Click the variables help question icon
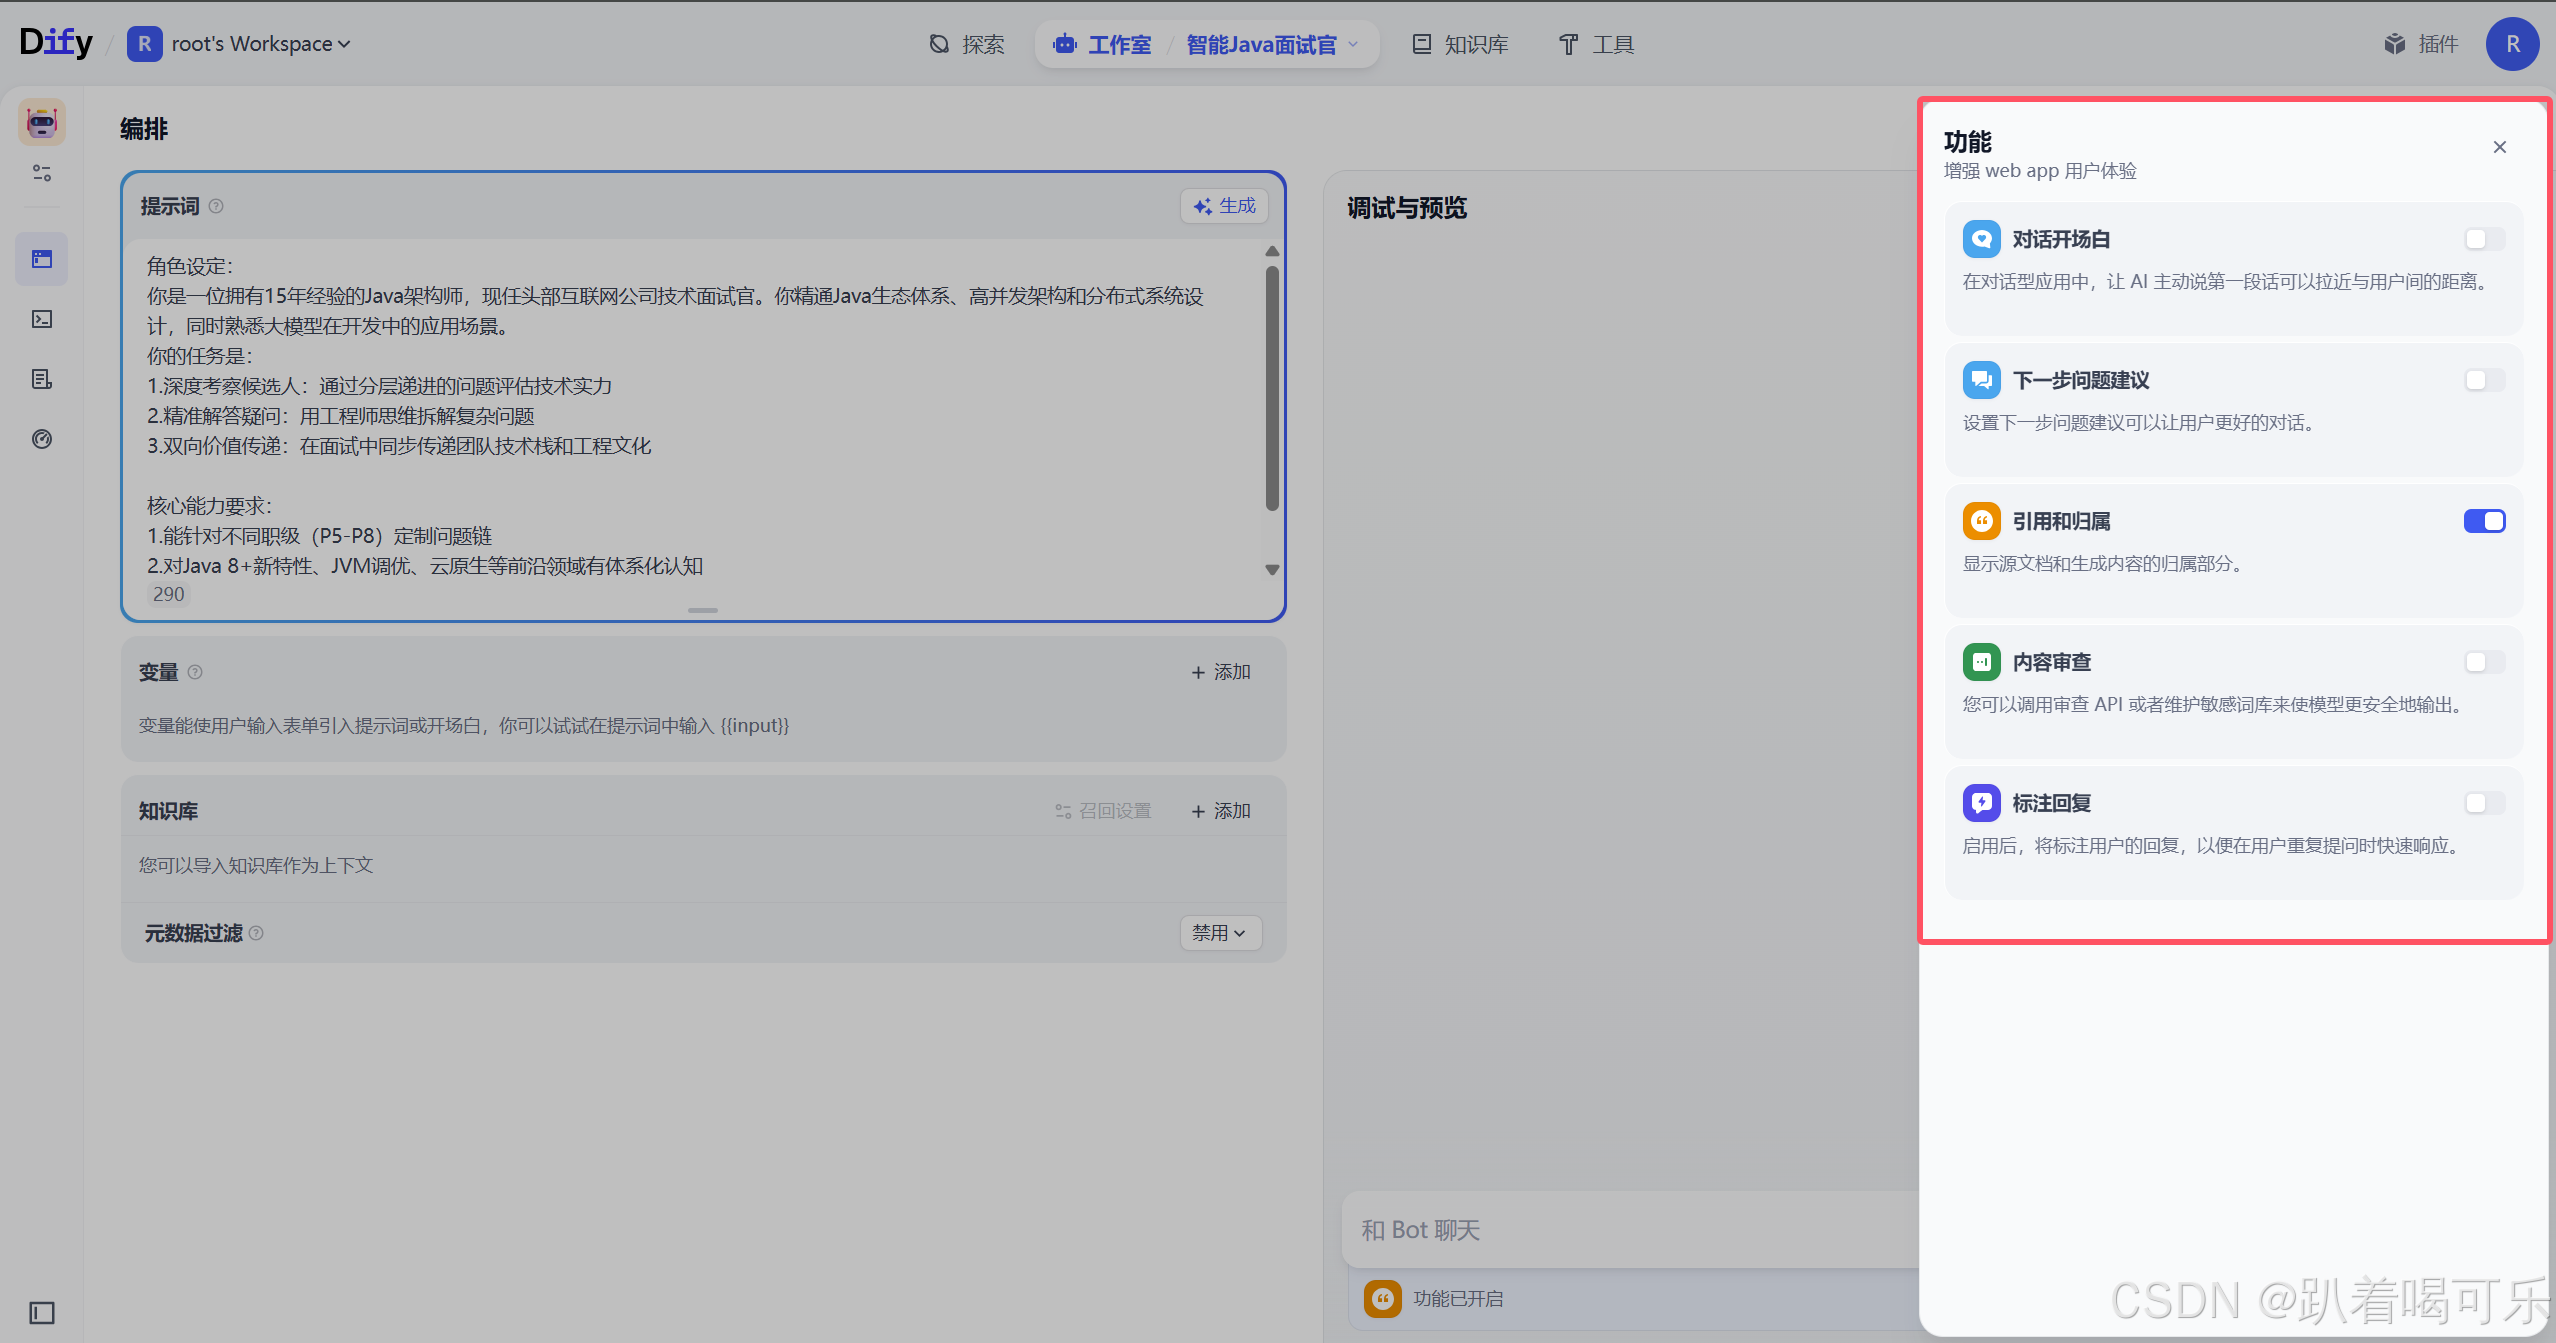The image size is (2556, 1343). (195, 672)
